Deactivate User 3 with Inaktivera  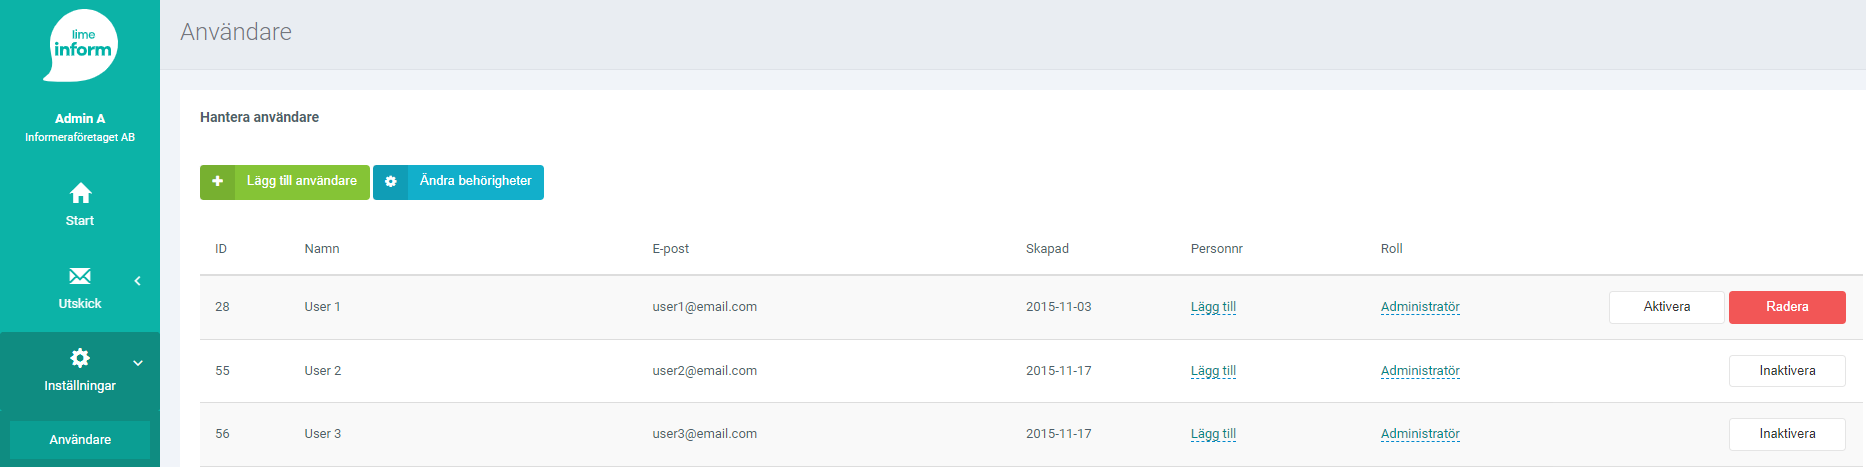click(1787, 434)
